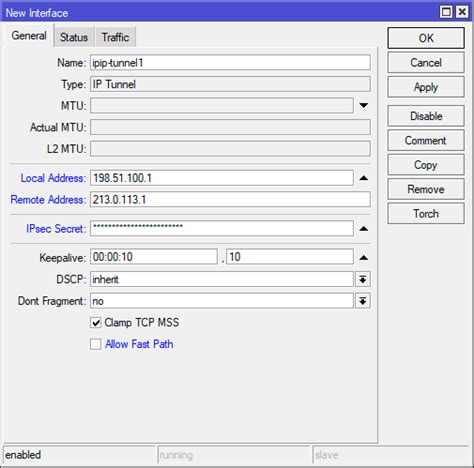Focus the Keepalive retries field showing 10
The width and height of the screenshot is (474, 468).
coord(290,257)
